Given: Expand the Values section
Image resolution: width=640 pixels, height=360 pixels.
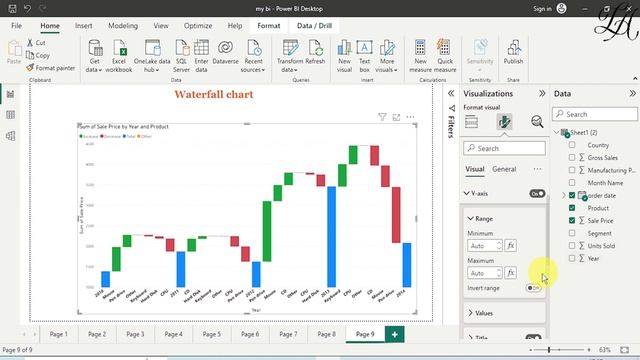Looking at the screenshot, I should pos(471,313).
